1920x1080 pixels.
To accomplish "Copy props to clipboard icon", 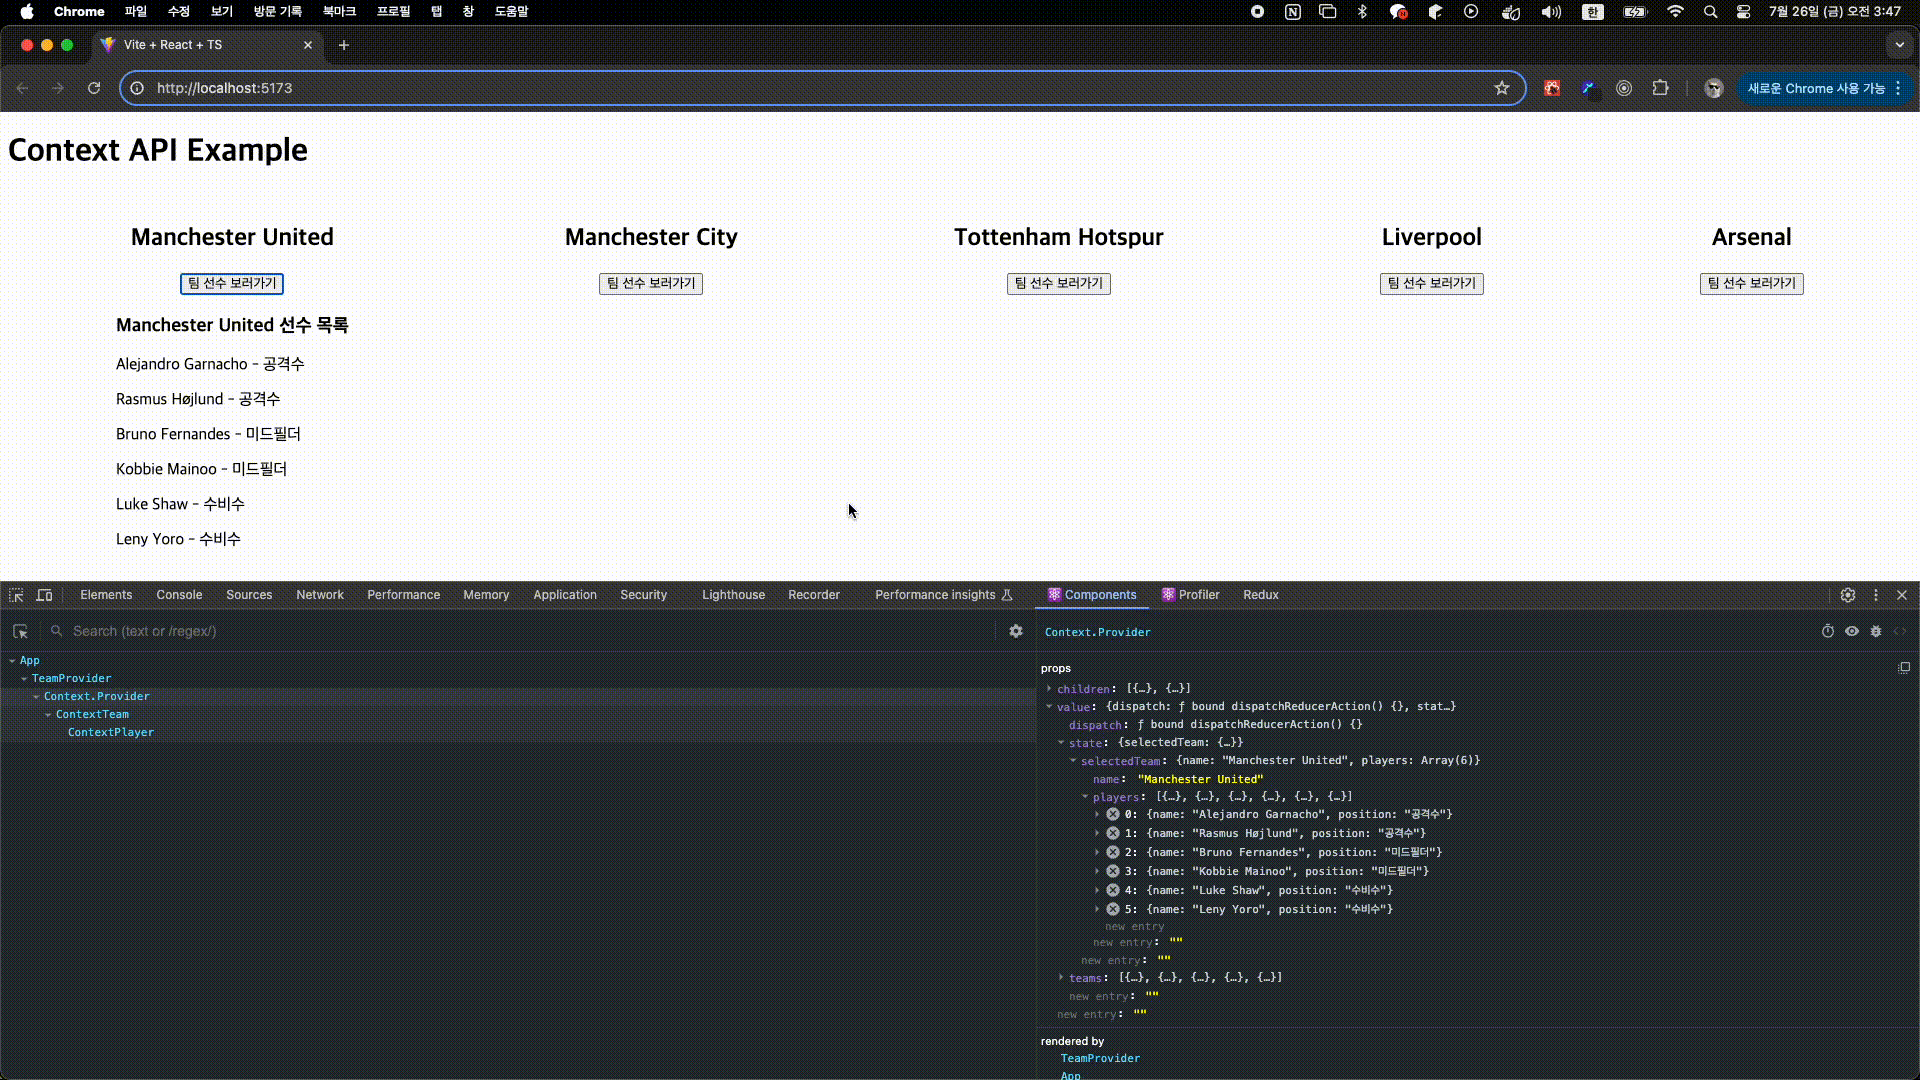I will [x=1904, y=668].
